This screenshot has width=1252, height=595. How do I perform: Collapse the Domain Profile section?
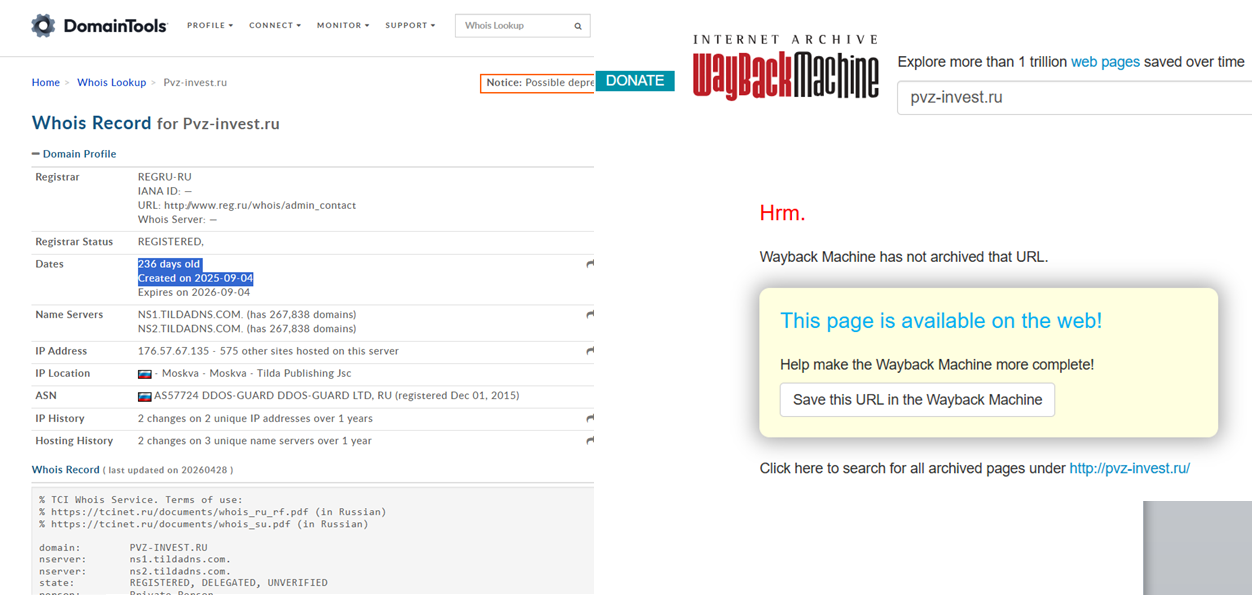[x=74, y=154]
